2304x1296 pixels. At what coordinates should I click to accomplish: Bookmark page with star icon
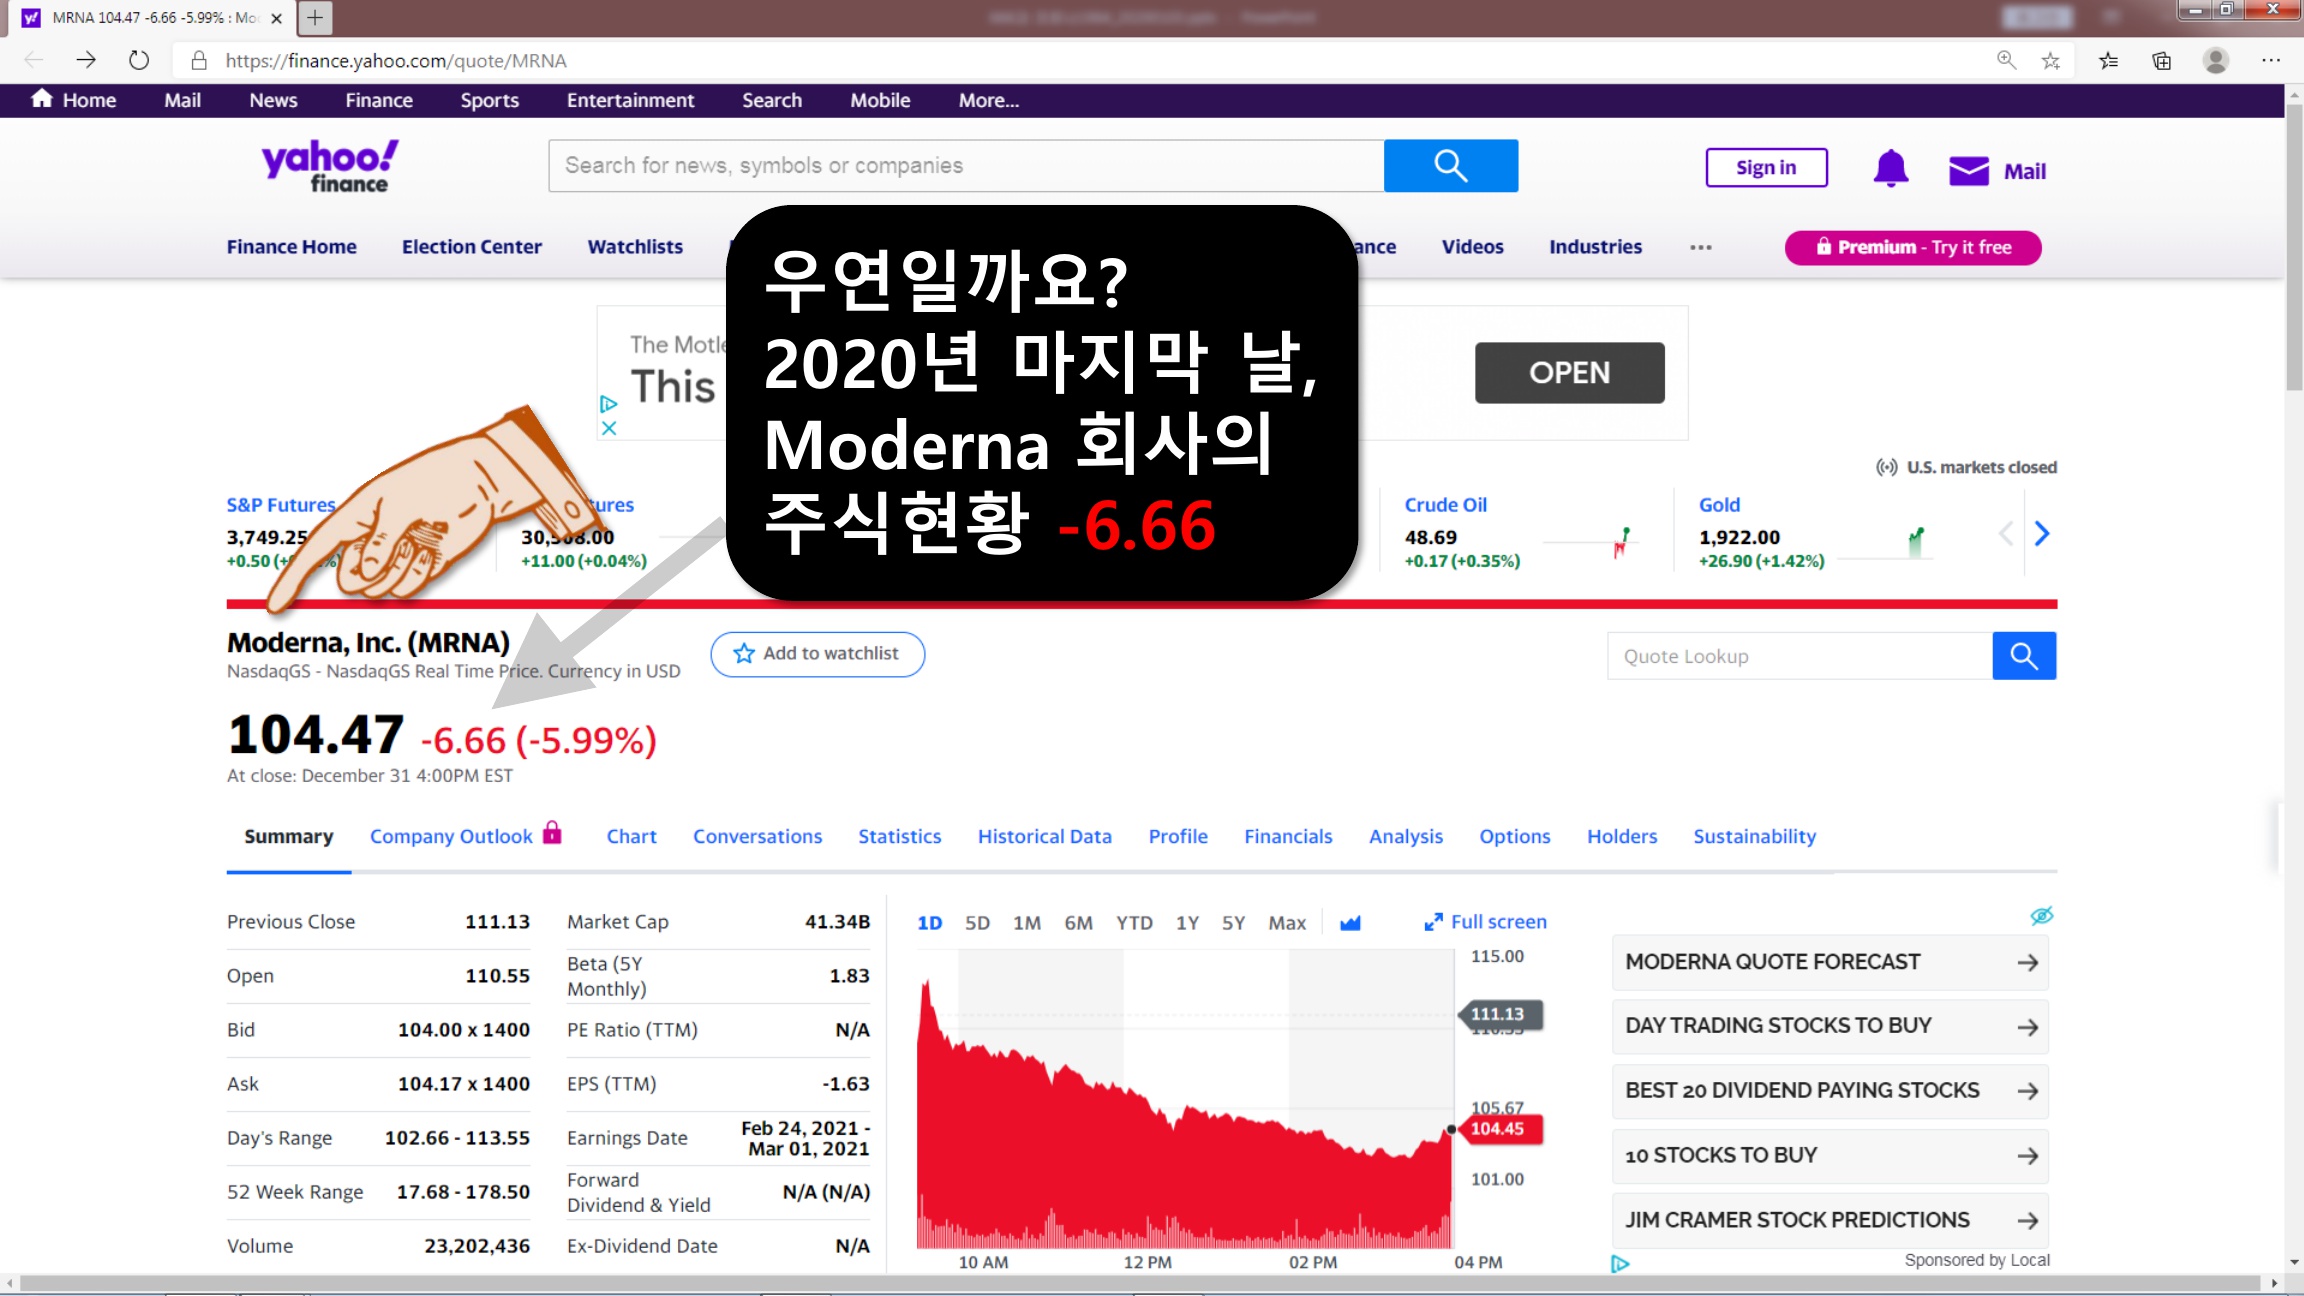[2051, 61]
